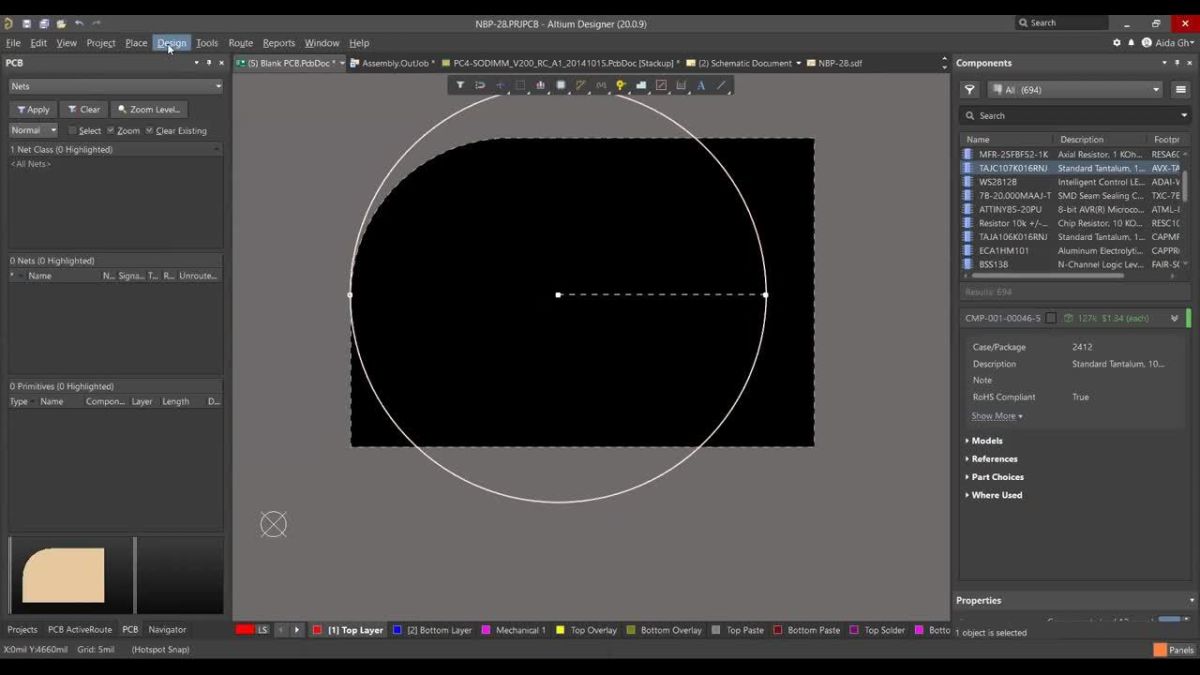This screenshot has width=1200, height=675.
Task: Click the Components panel filter funnel icon
Action: [969, 90]
